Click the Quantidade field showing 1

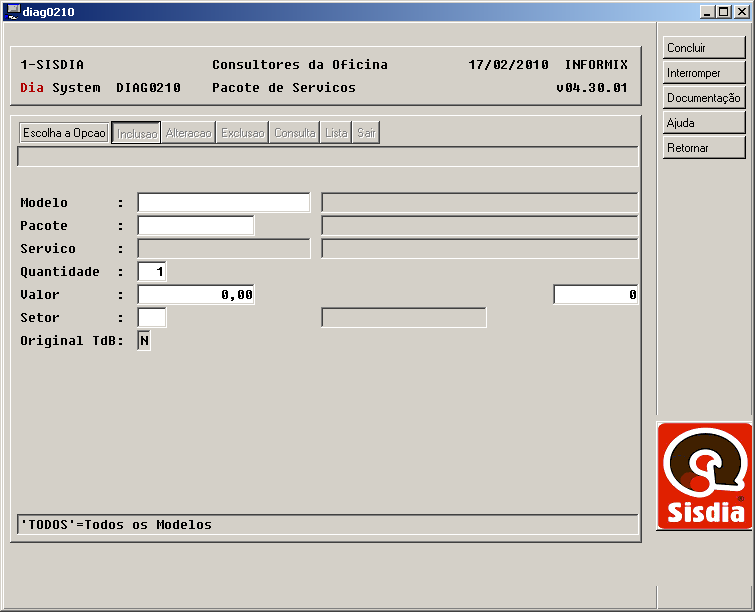pos(152,272)
